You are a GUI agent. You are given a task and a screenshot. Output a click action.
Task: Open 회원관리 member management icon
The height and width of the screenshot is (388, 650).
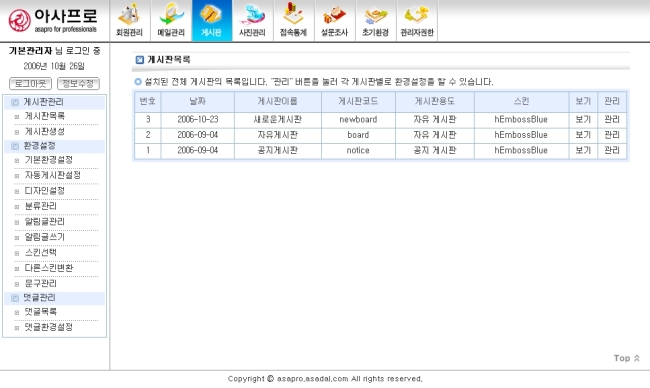point(130,20)
